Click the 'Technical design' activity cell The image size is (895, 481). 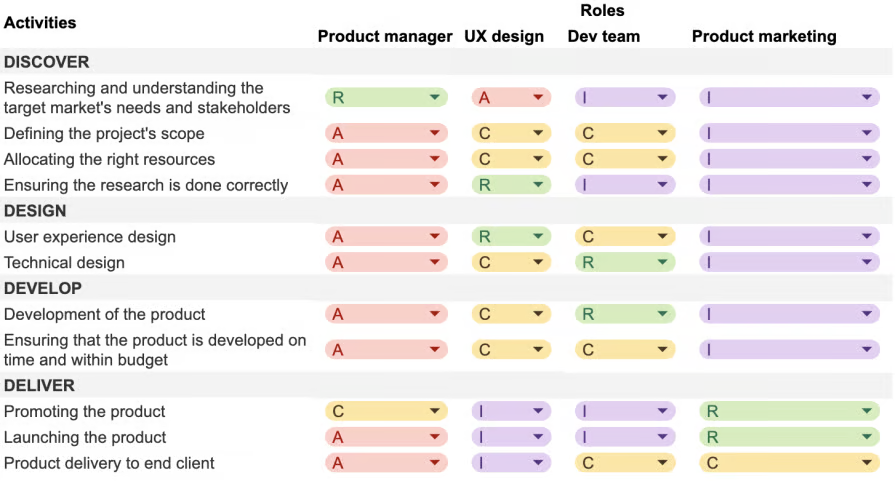64,262
